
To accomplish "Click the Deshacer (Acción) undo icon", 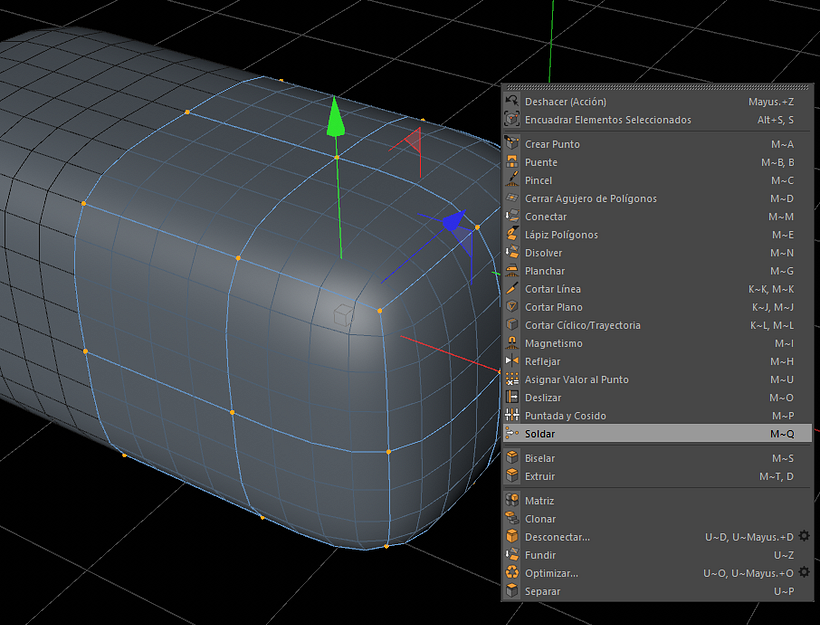I will click(x=512, y=101).
